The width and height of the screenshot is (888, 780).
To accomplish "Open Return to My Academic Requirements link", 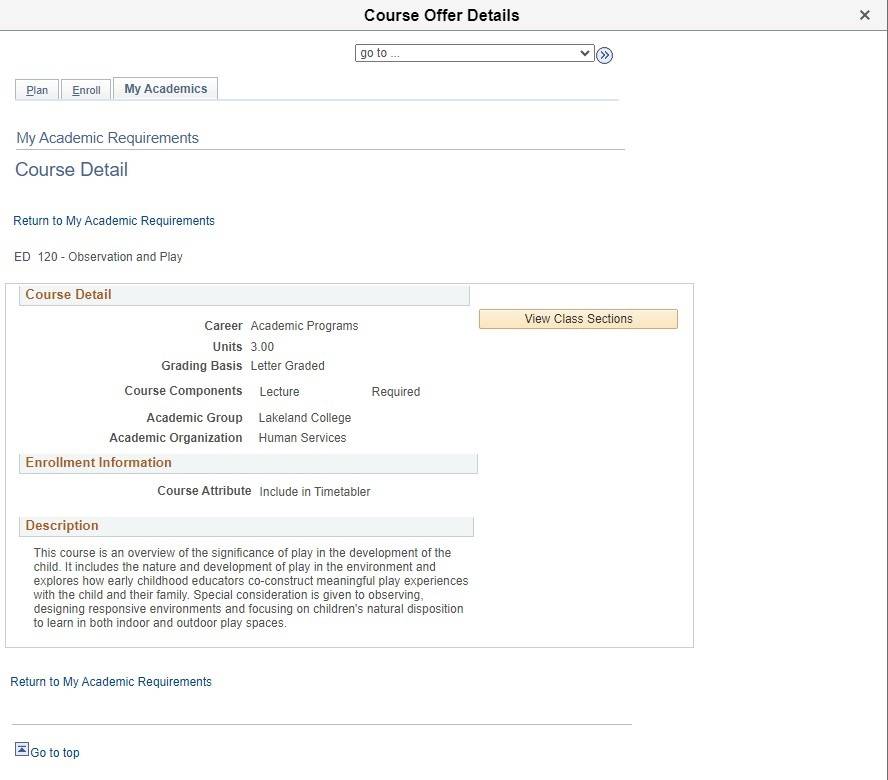I will (113, 220).
